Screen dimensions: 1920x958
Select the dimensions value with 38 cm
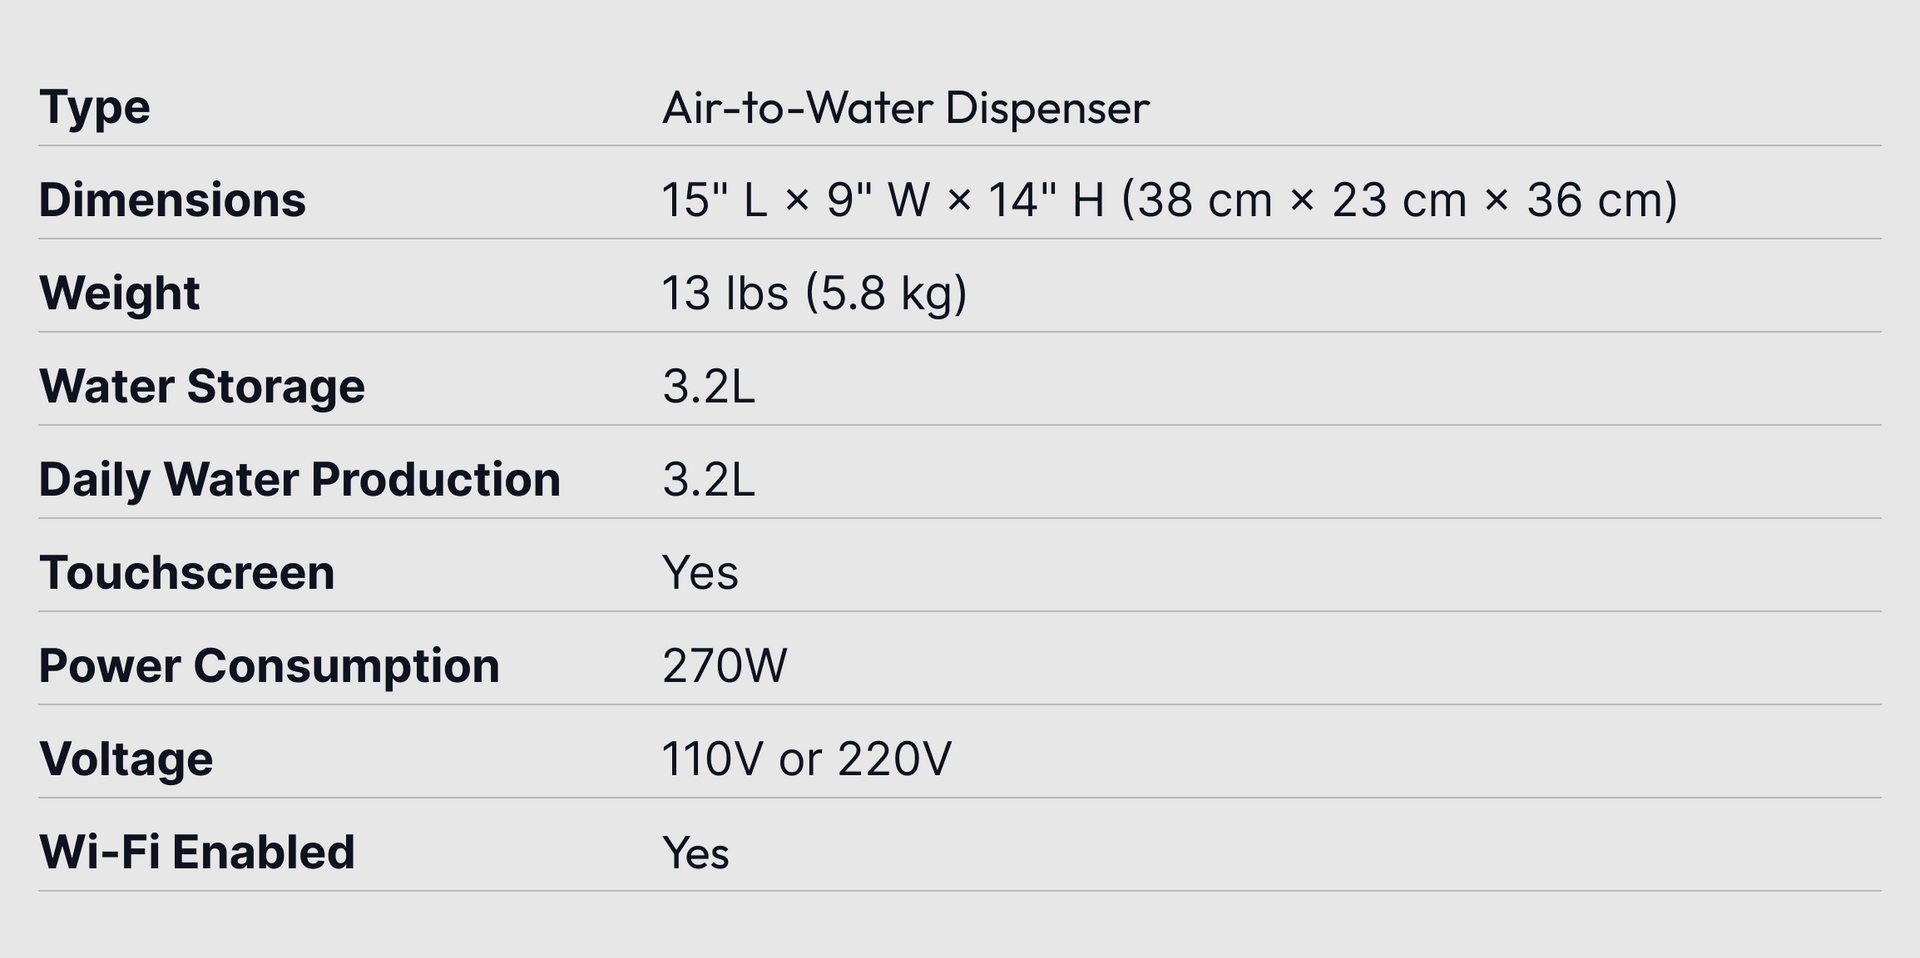[1169, 200]
